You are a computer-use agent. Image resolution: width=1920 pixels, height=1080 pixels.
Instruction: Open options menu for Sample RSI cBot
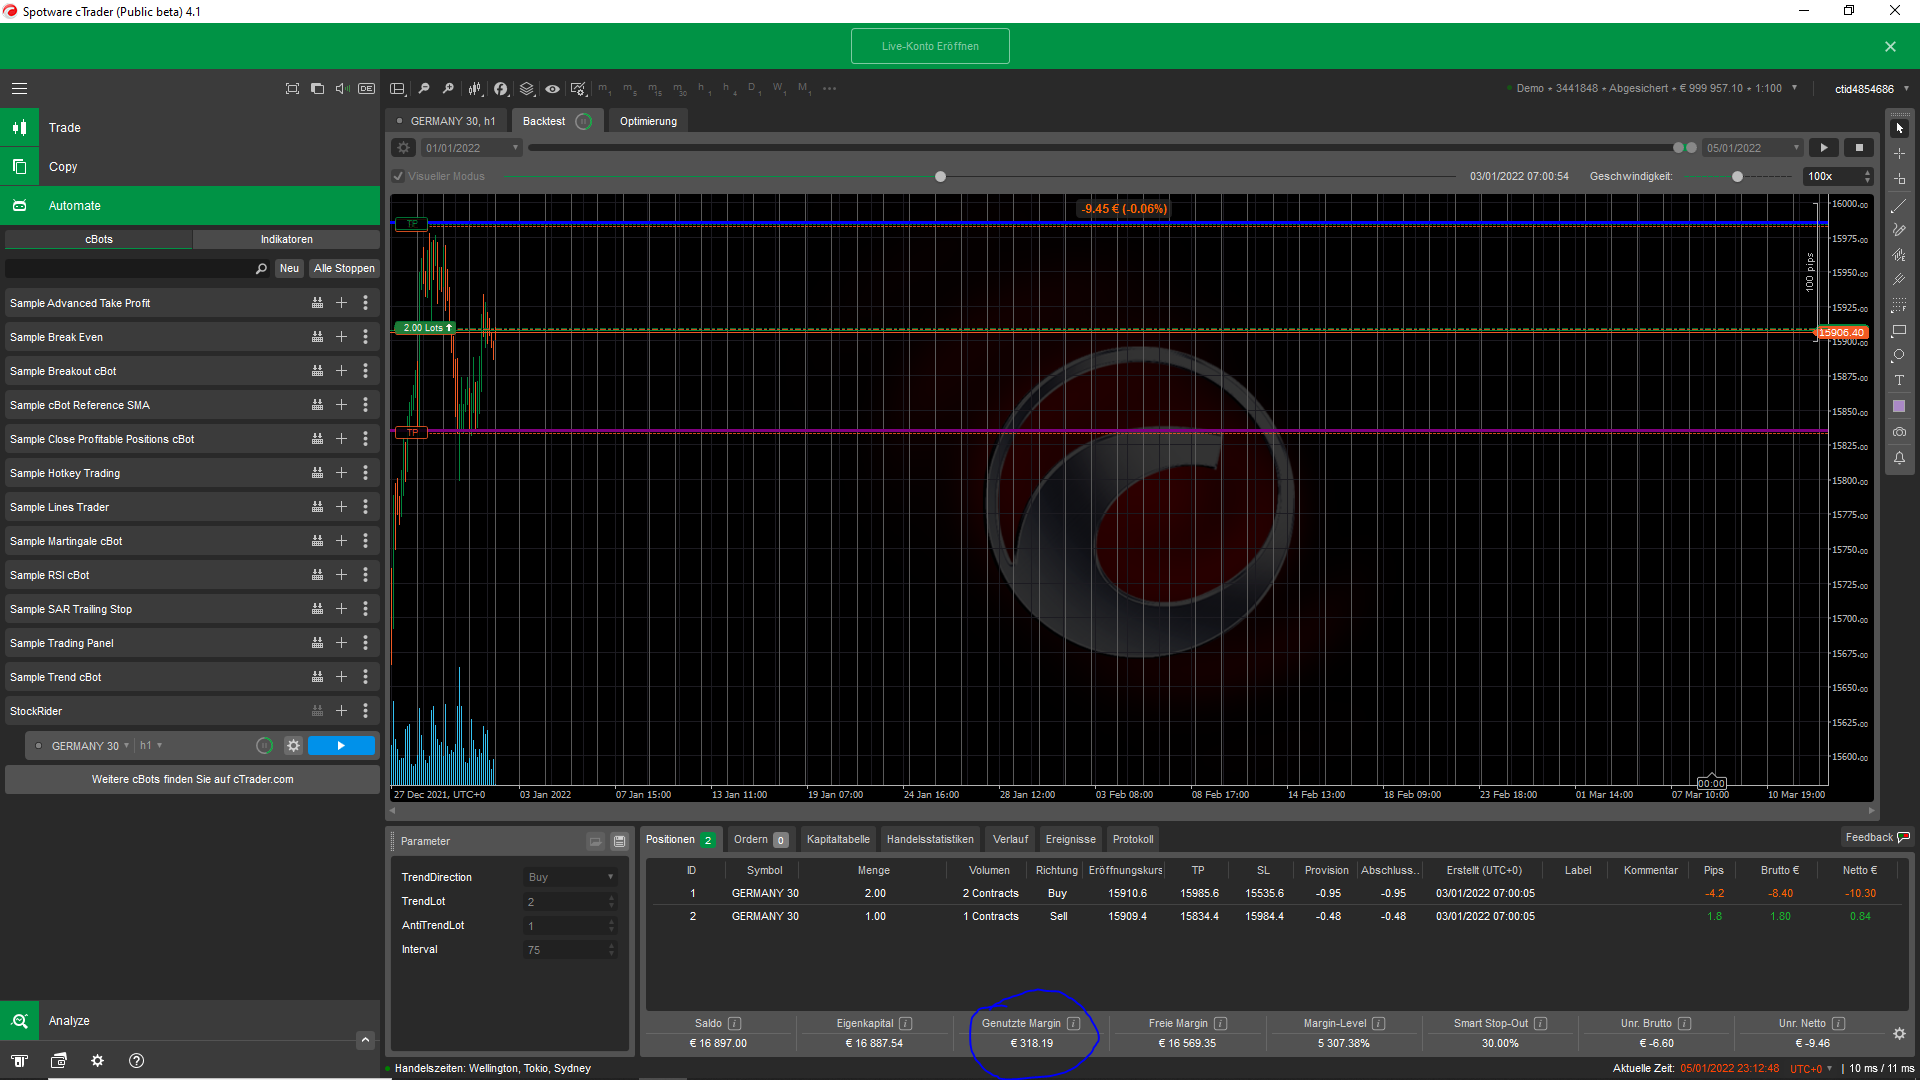click(x=365, y=575)
